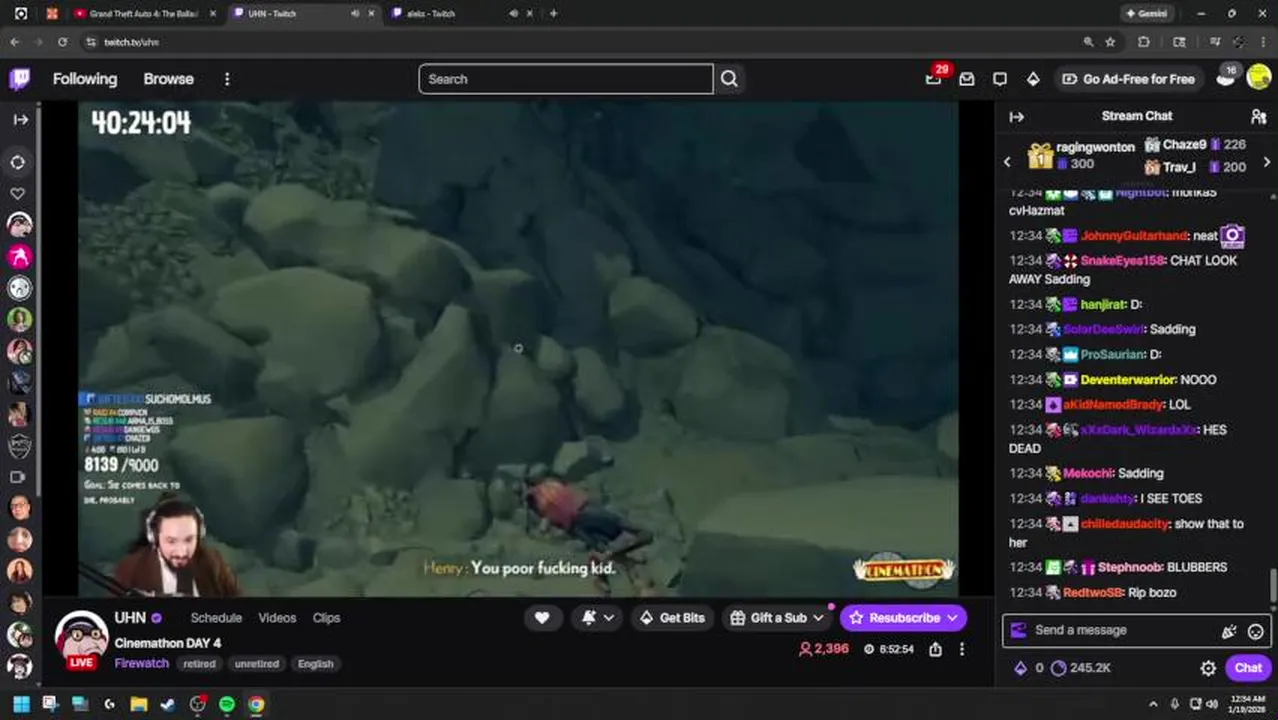Click Send a message chat input

pyautogui.click(x=1118, y=630)
